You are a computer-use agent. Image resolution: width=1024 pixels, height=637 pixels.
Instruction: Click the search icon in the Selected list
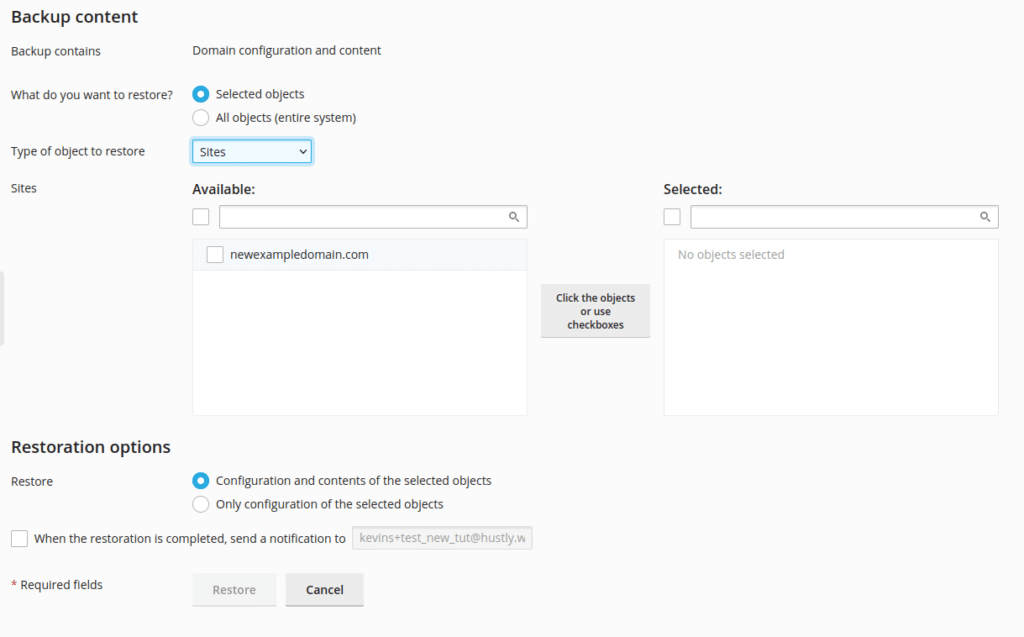985,216
